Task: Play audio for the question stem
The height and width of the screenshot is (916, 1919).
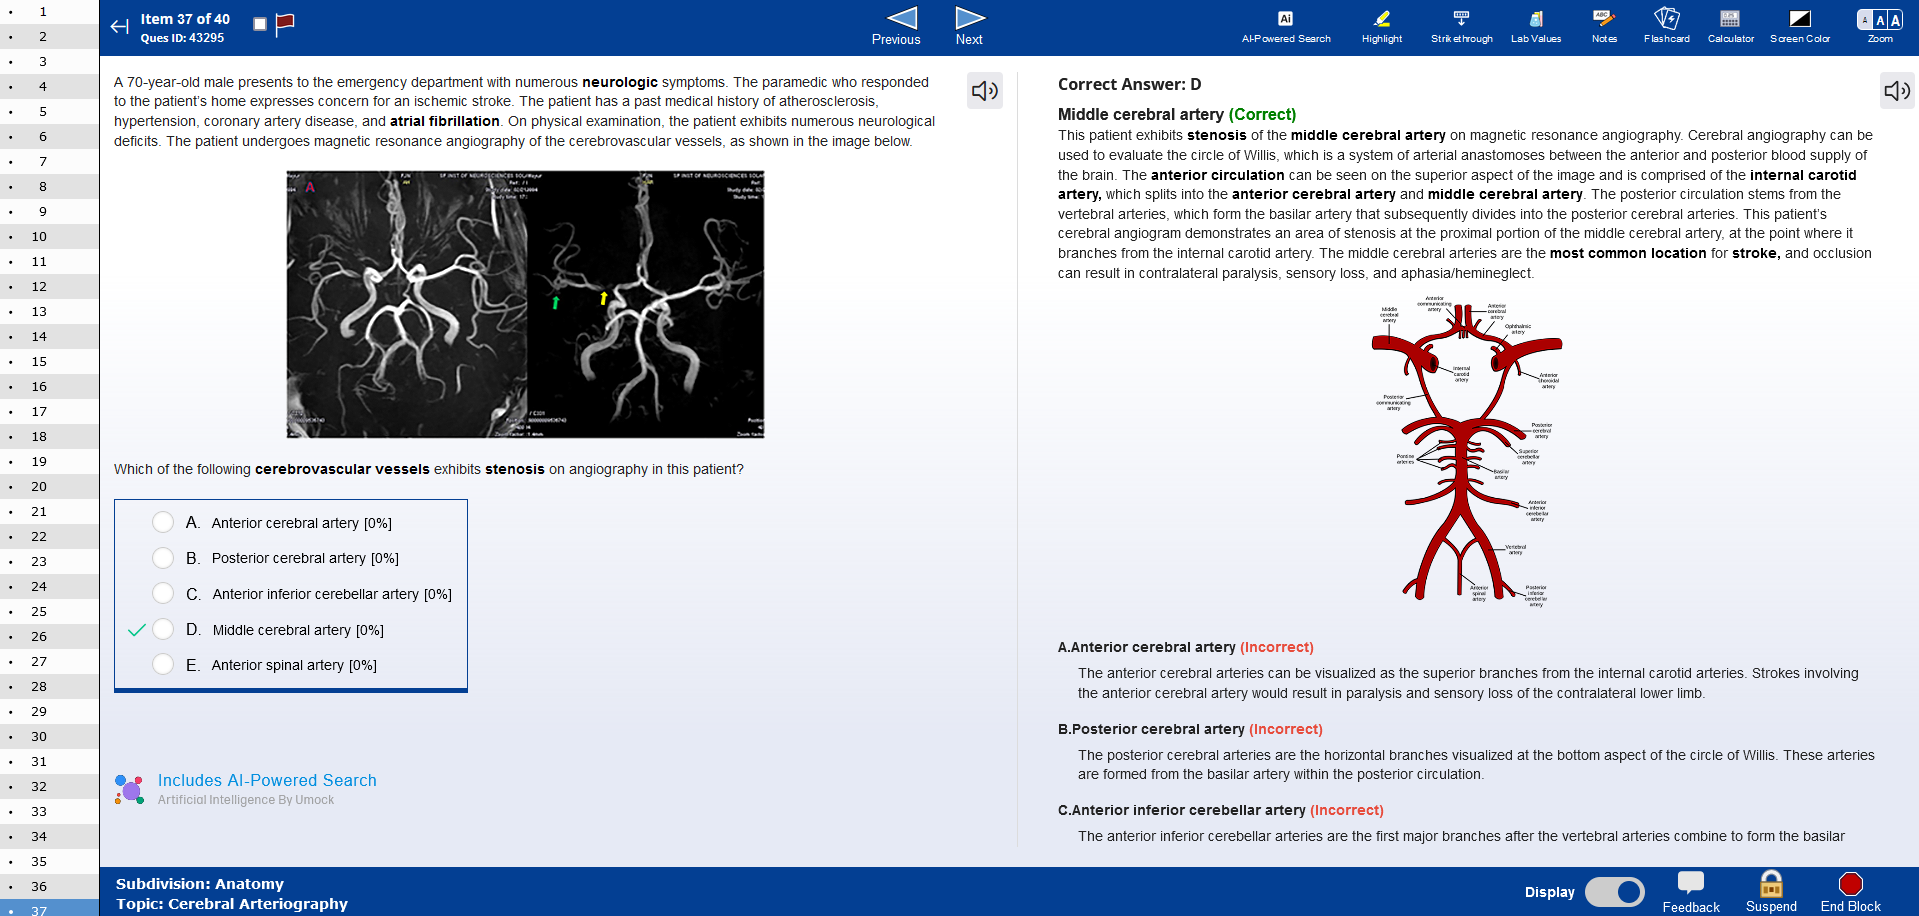Action: [x=985, y=91]
